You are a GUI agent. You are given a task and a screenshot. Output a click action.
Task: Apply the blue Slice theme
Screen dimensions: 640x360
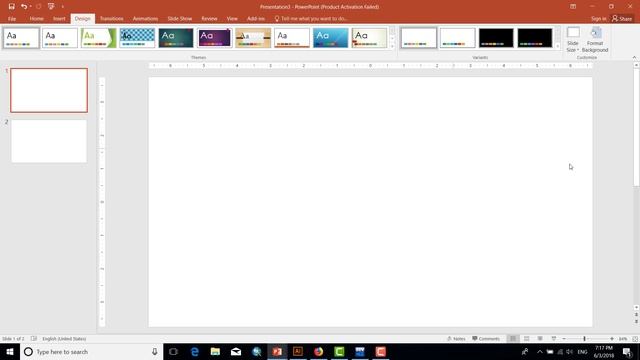[x=331, y=38]
